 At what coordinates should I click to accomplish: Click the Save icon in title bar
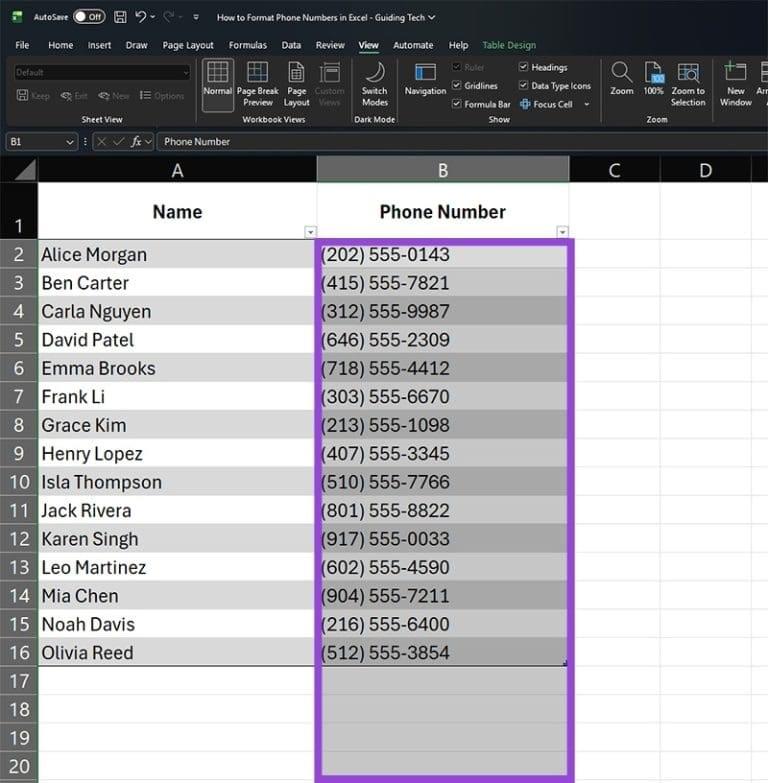click(120, 17)
